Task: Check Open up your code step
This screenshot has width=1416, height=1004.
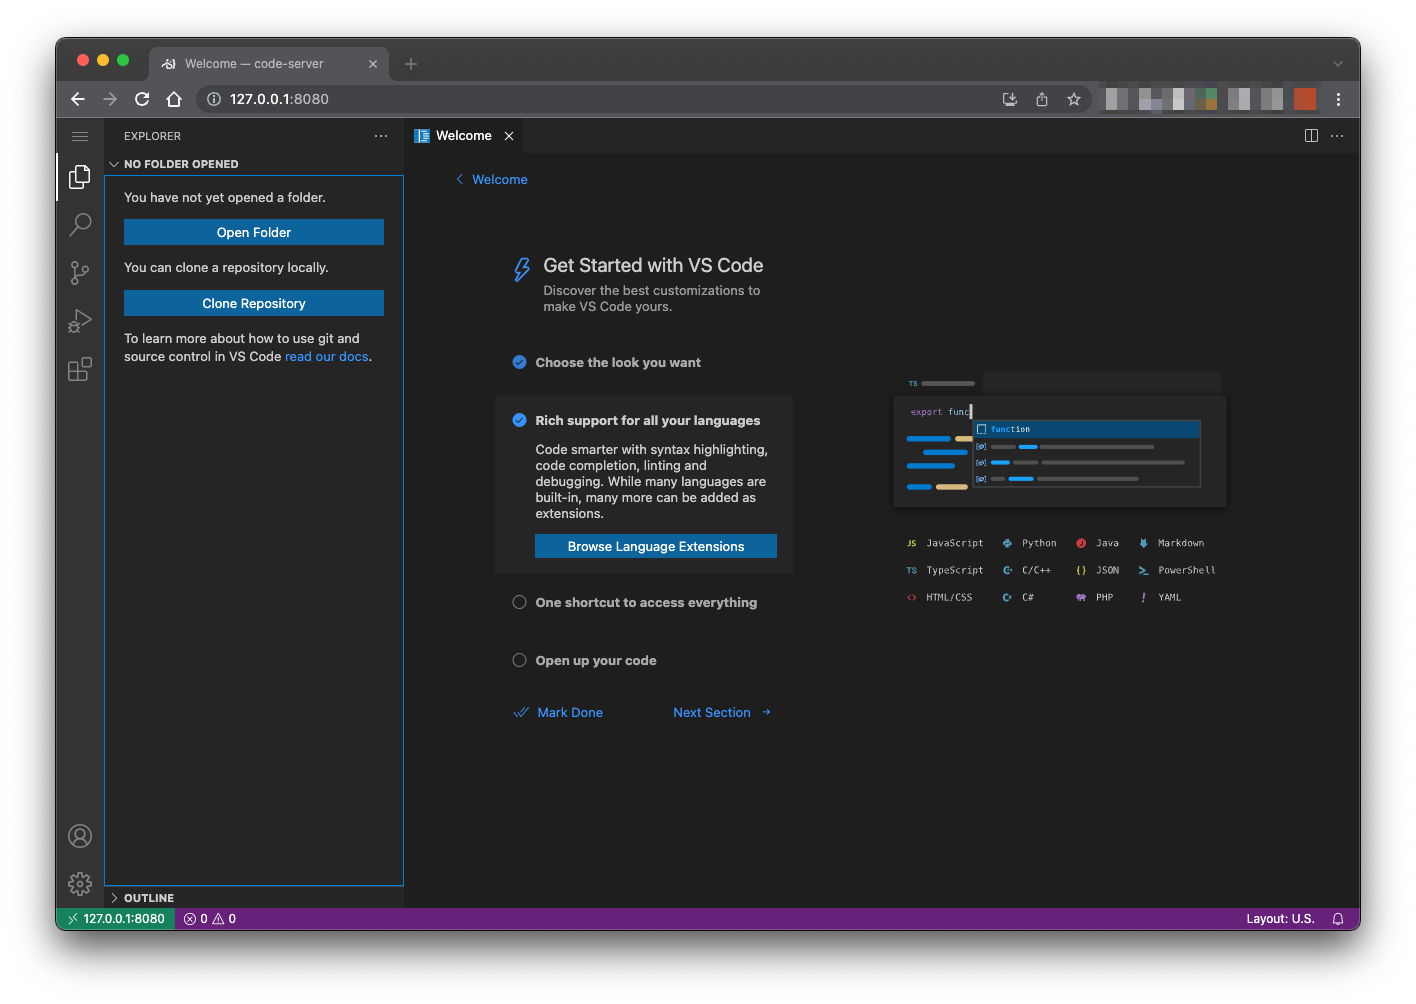Action: pos(520,660)
